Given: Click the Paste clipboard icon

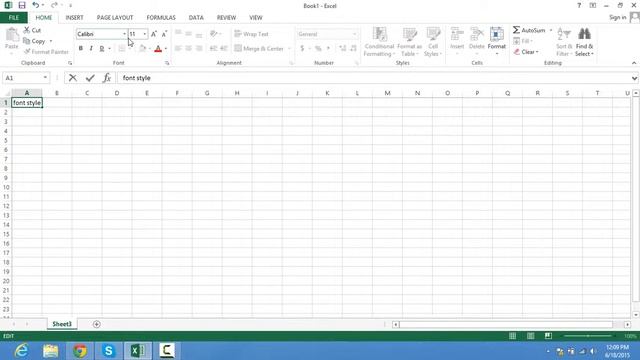Looking at the screenshot, I should coord(12,36).
